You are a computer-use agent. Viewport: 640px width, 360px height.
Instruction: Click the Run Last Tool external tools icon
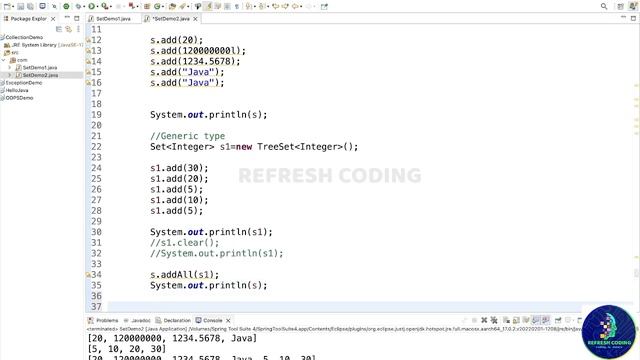[104, 6]
